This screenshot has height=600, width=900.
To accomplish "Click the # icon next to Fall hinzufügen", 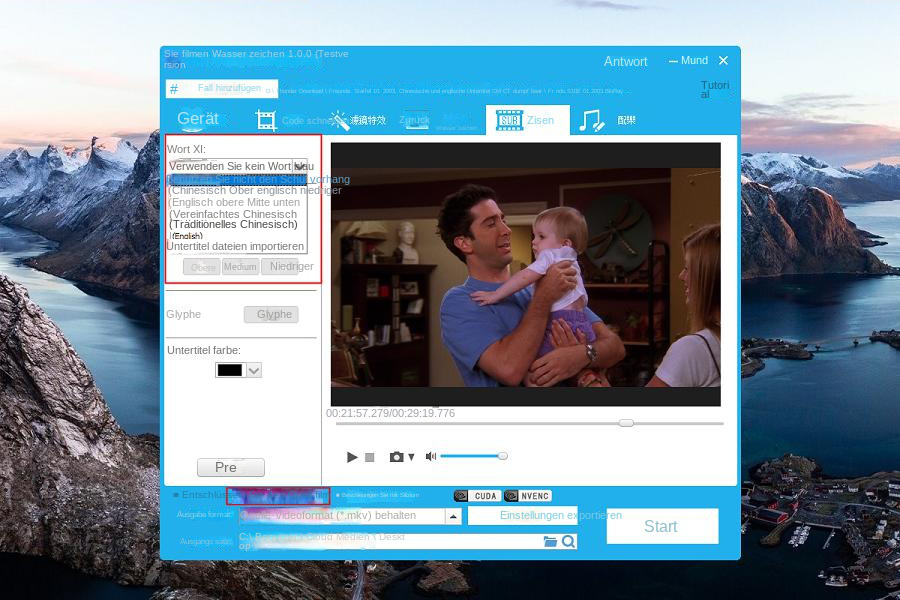I will pyautogui.click(x=174, y=88).
